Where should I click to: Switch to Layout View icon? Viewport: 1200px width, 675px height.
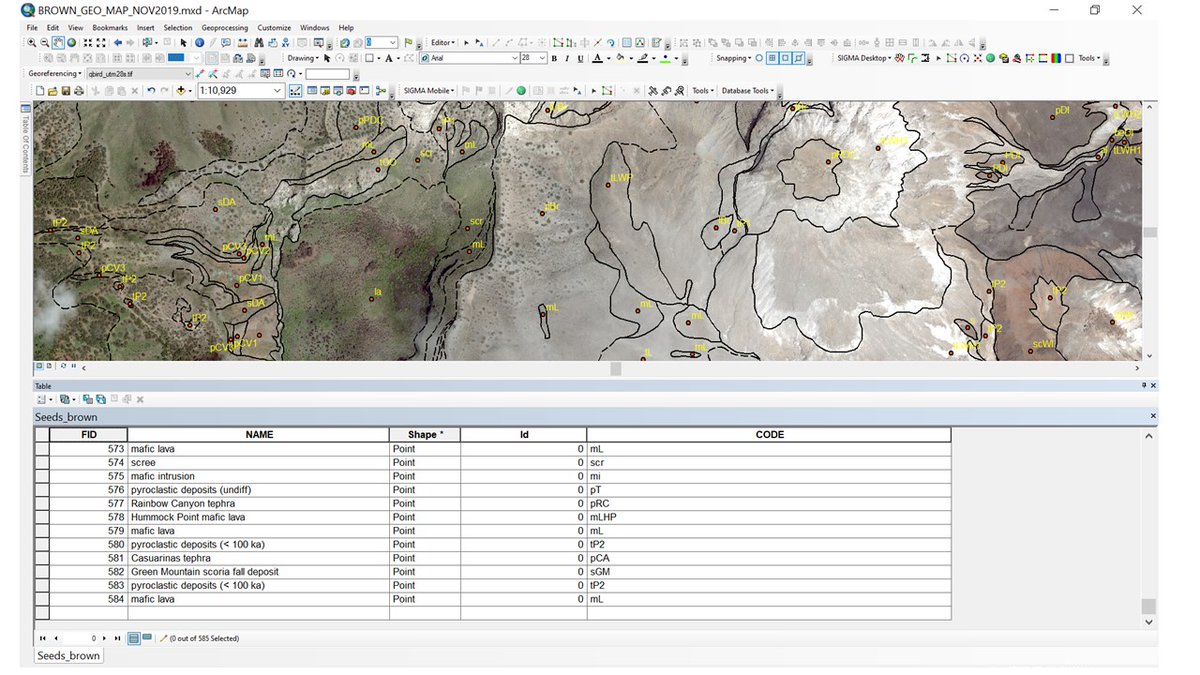[48, 366]
